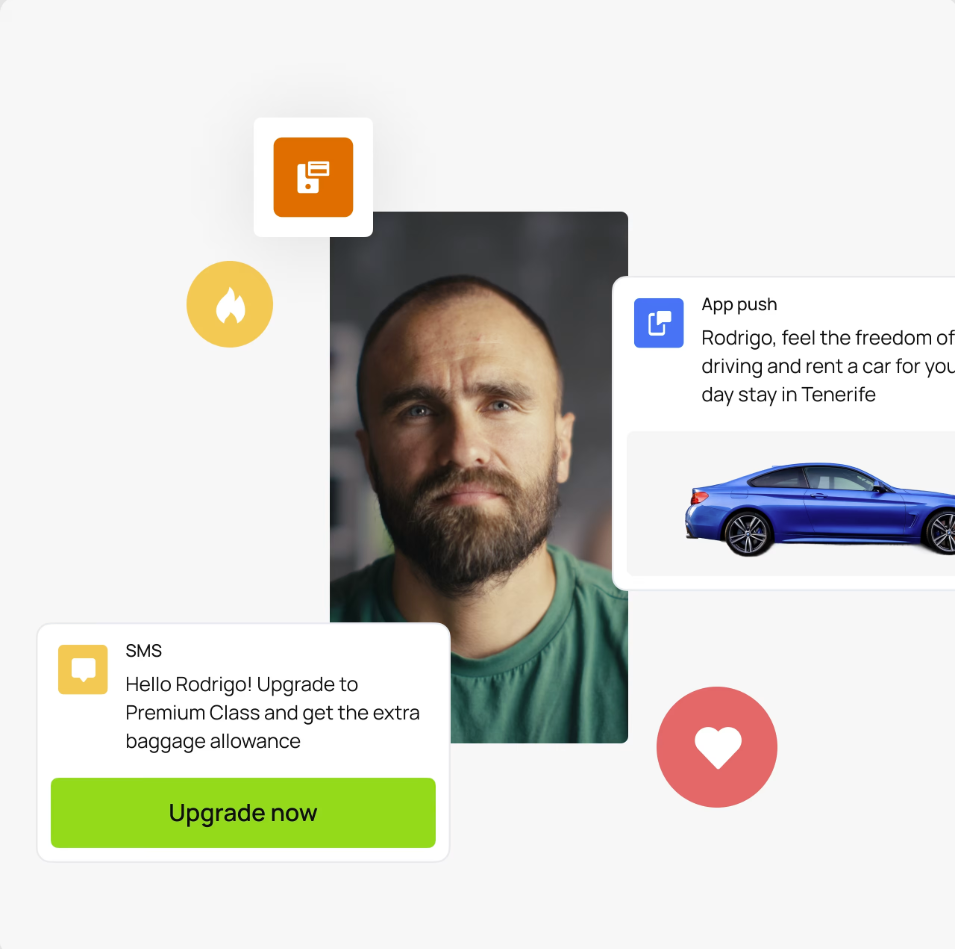Viewport: 955px width, 949px height.
Task: Click the blue App push icon
Action: tap(658, 323)
